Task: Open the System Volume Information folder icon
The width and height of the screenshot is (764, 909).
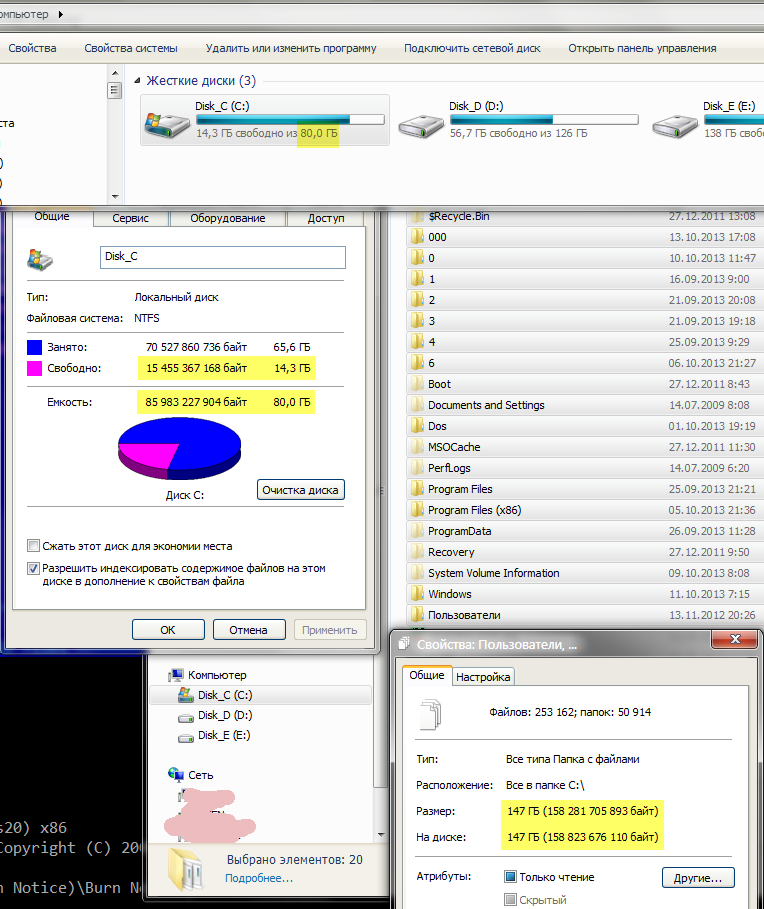Action: 417,572
